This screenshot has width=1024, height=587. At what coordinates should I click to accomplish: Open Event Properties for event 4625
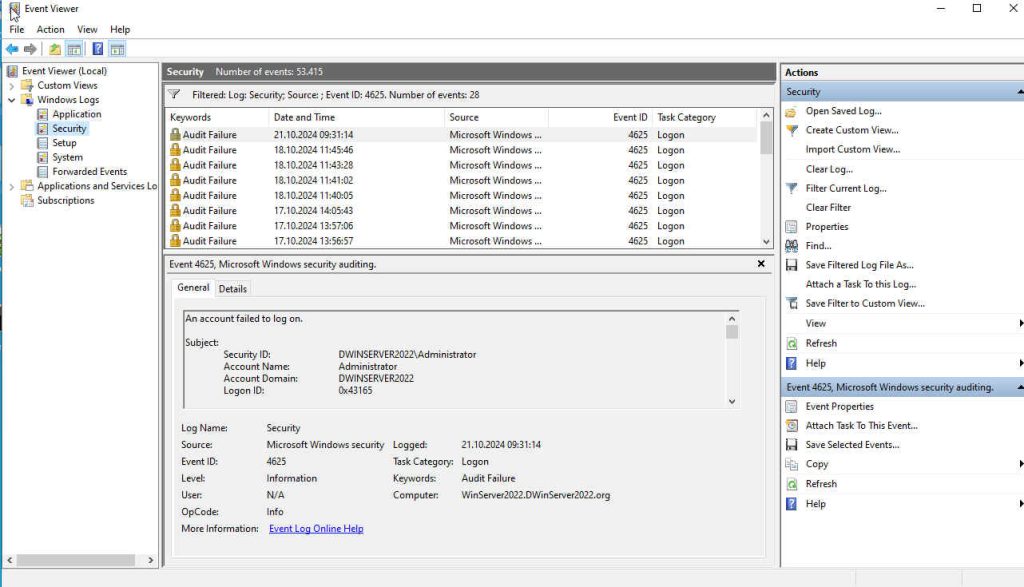click(x=838, y=406)
